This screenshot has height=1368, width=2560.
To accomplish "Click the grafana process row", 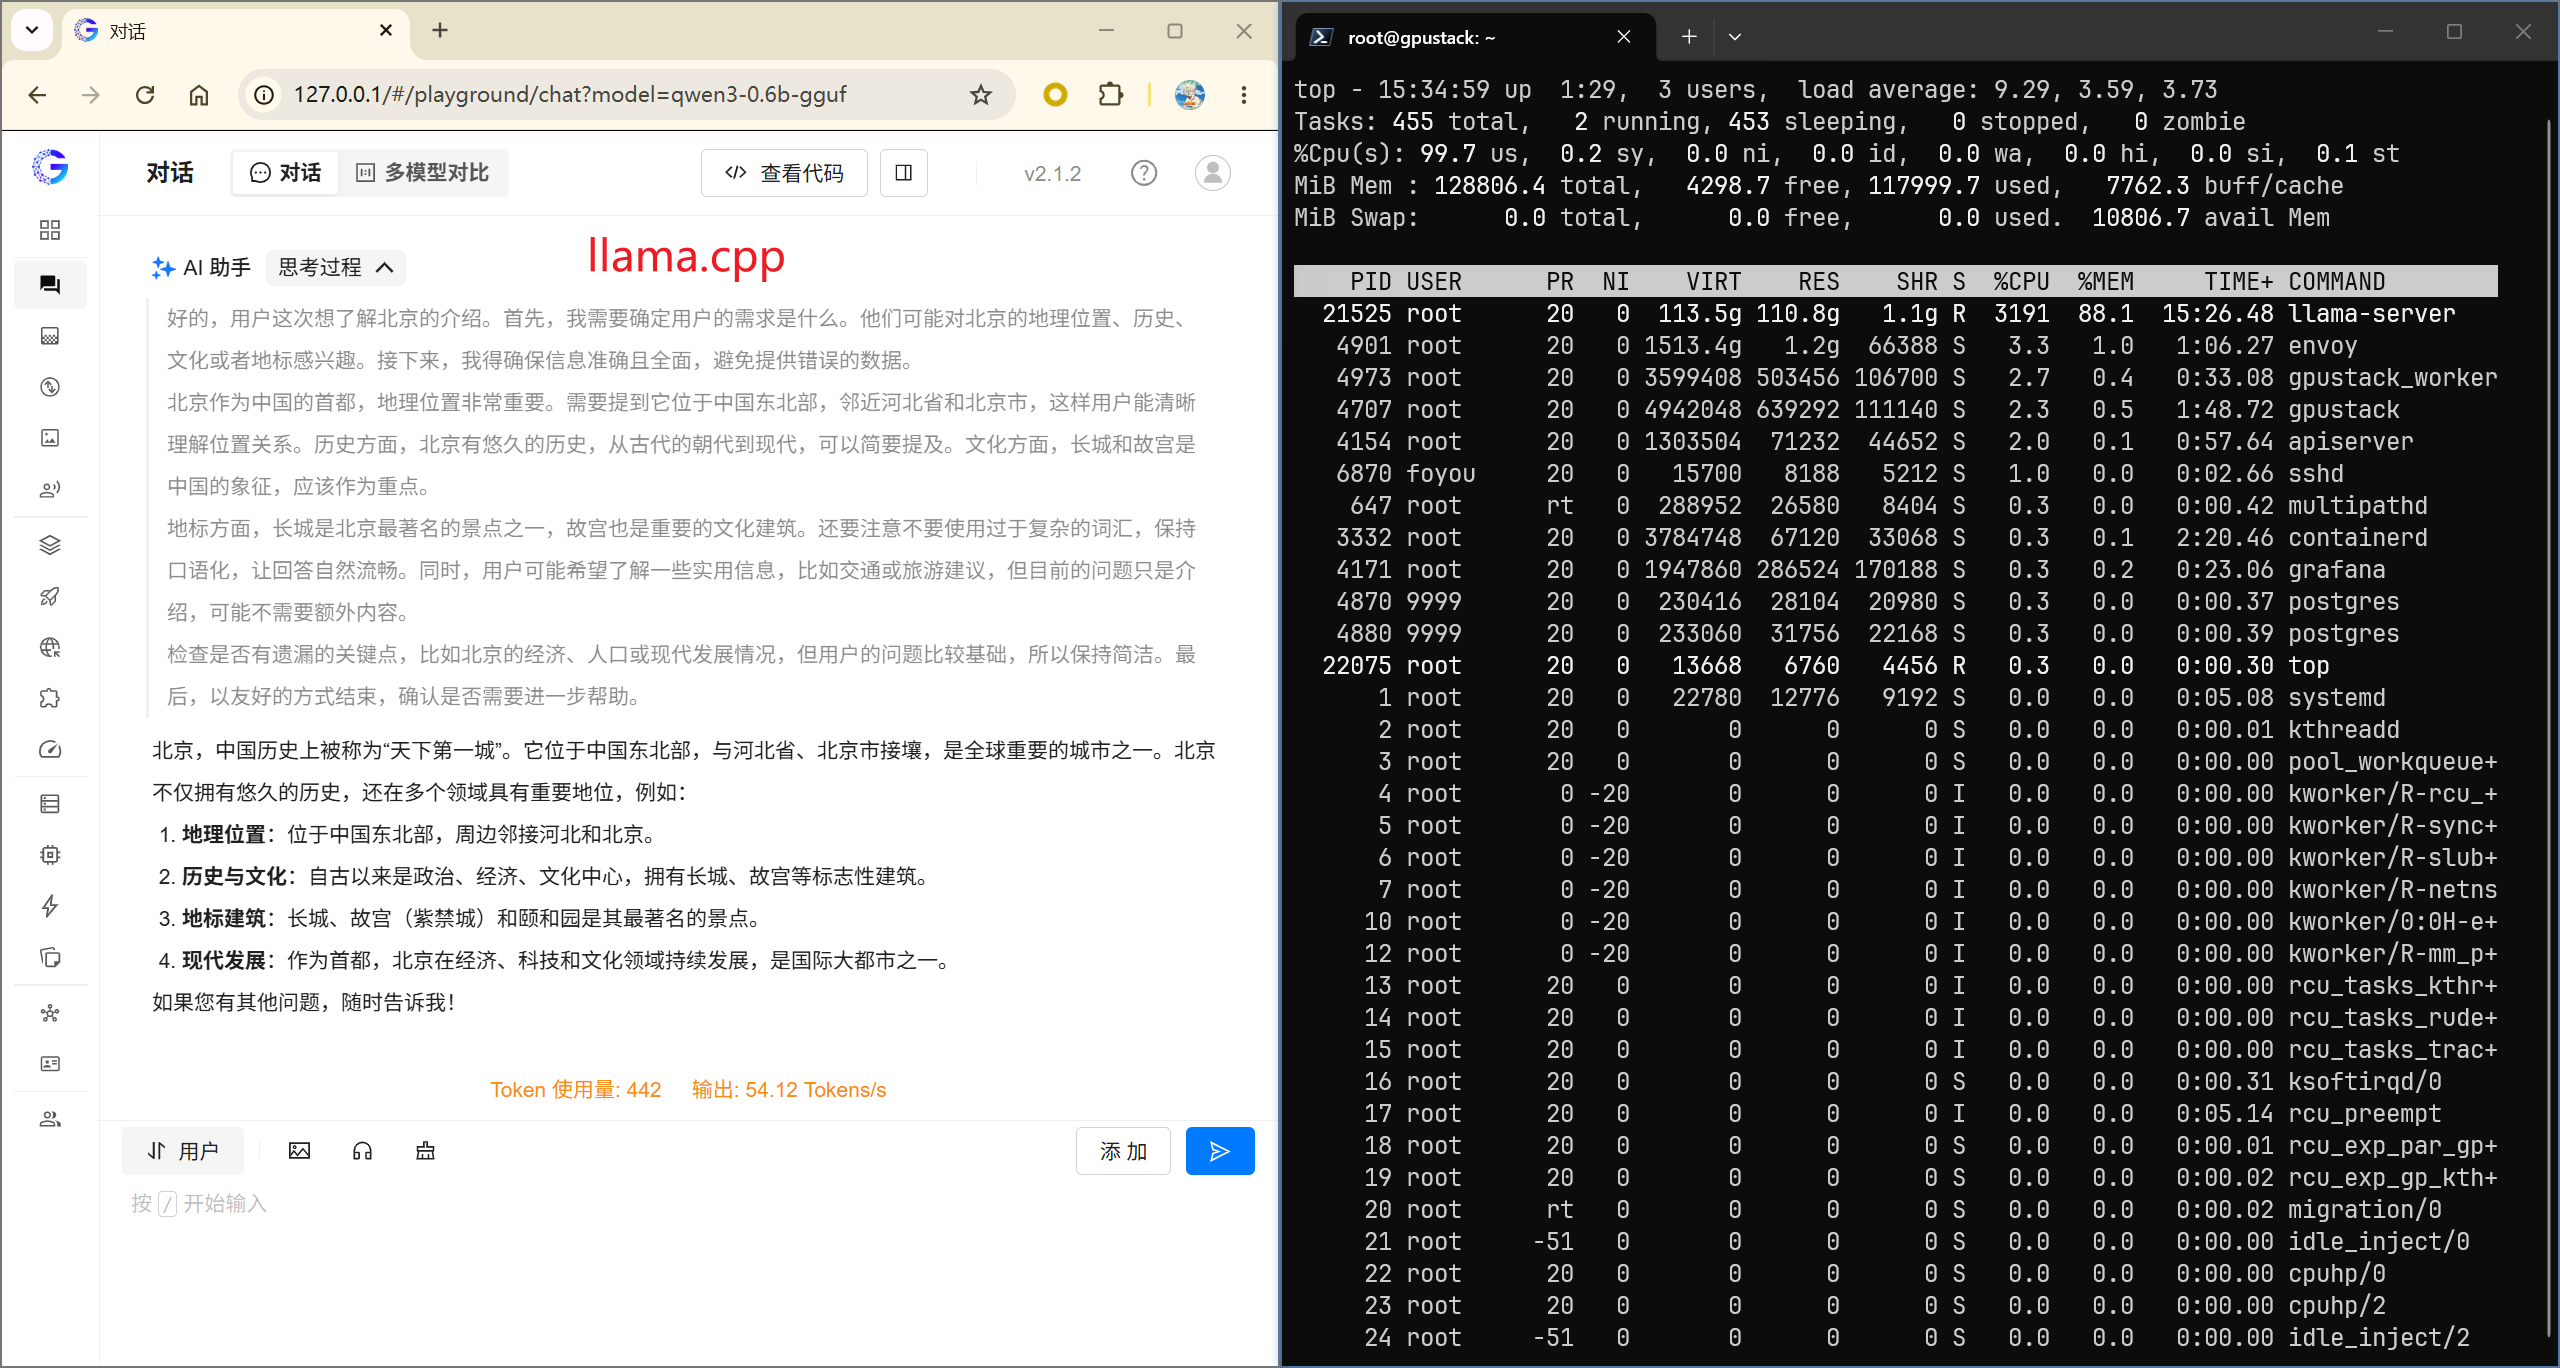I will [x=1895, y=570].
